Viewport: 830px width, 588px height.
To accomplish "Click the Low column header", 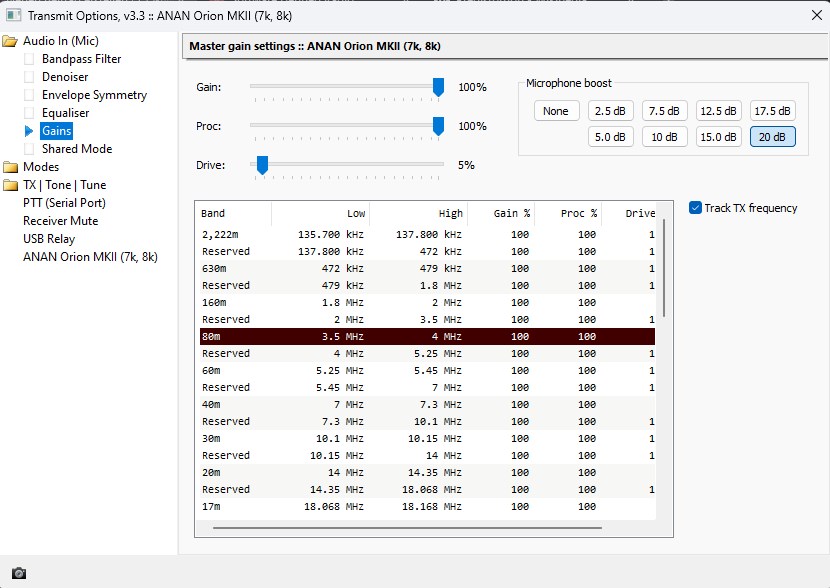I will (321, 213).
